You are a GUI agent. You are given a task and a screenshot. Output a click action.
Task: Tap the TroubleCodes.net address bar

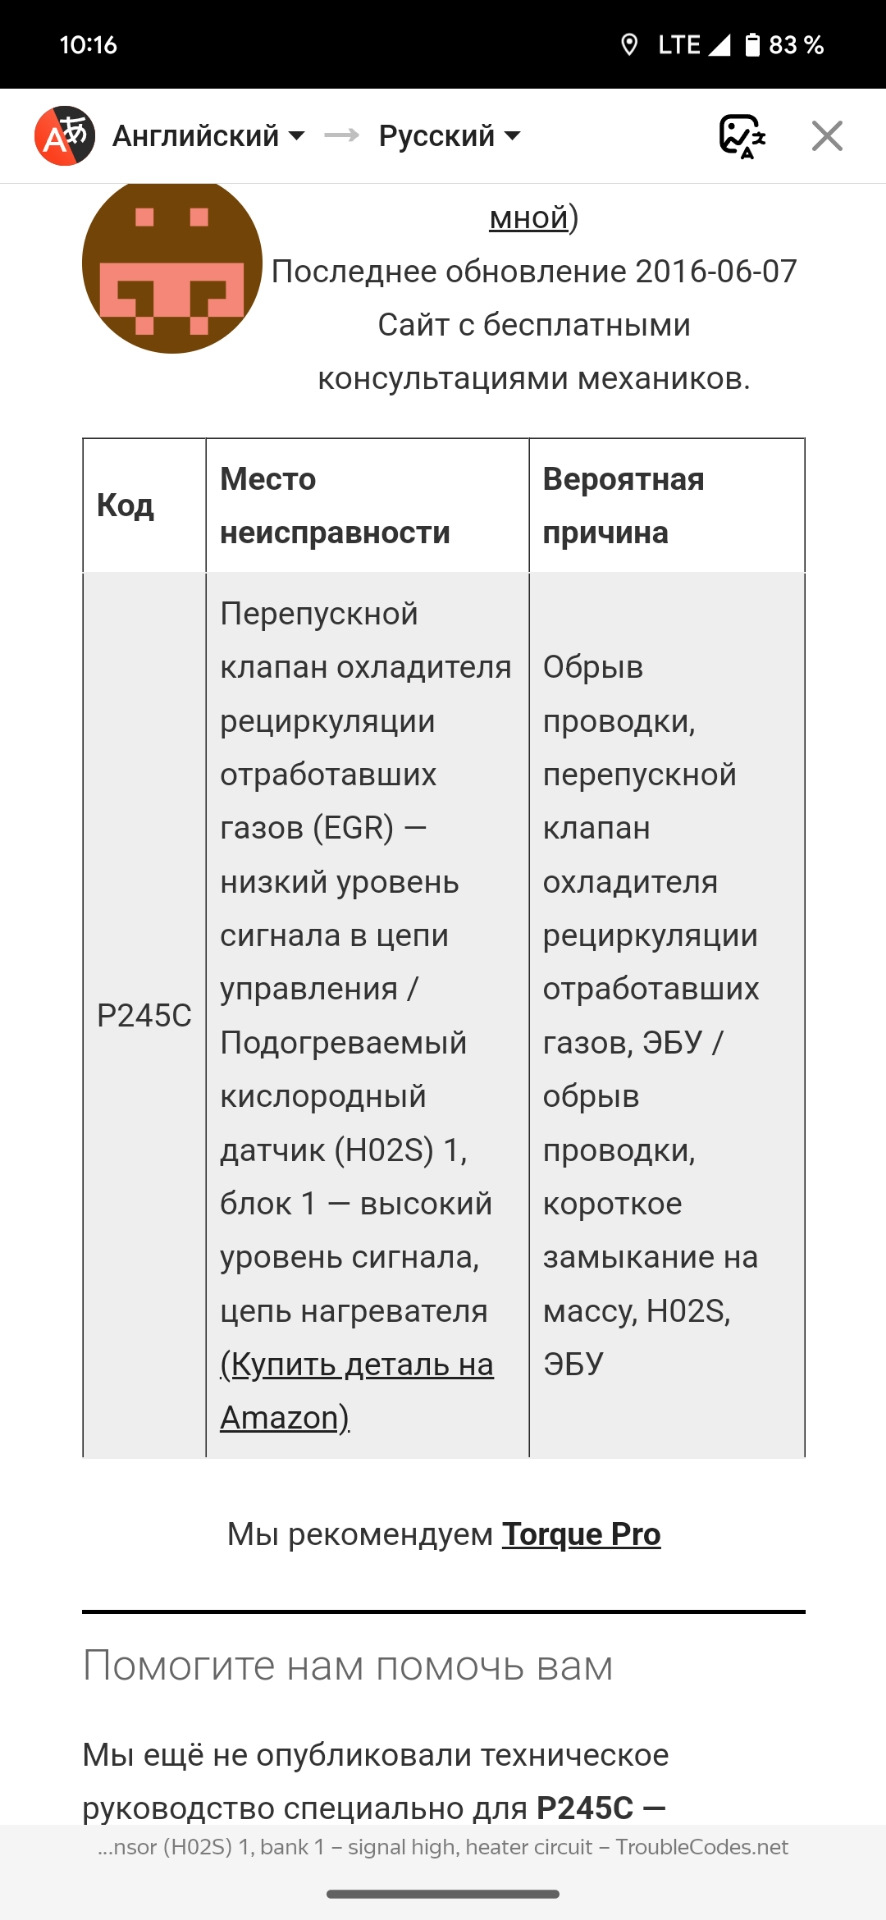pyautogui.click(x=443, y=1847)
